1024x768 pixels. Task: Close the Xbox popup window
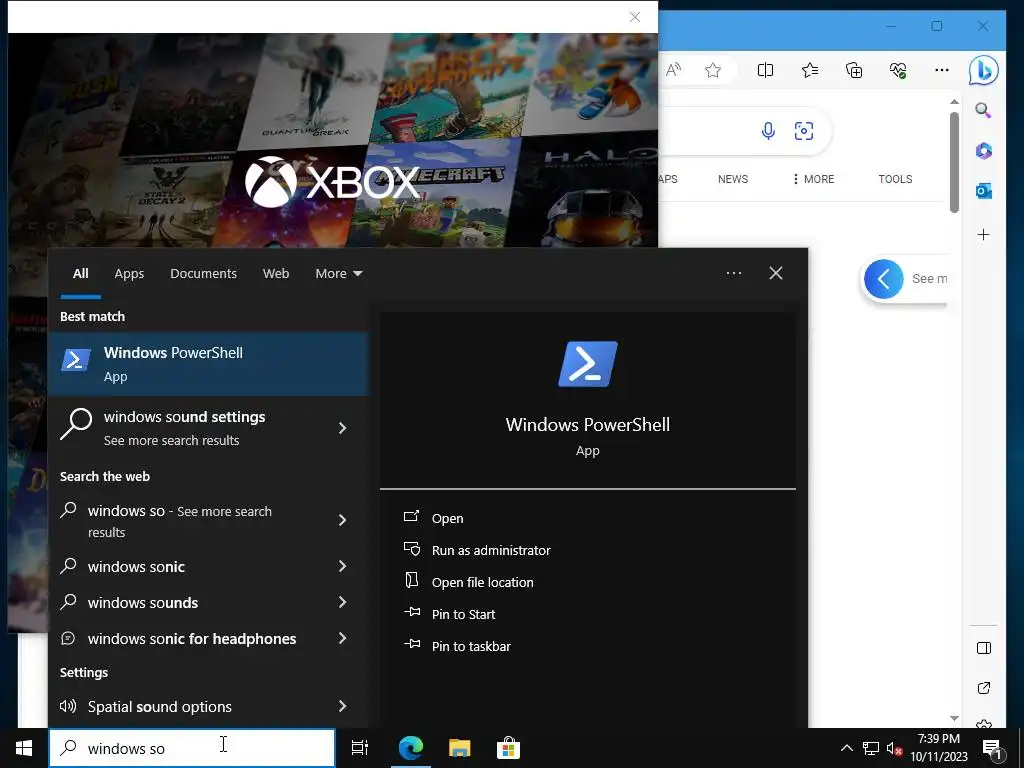635,17
